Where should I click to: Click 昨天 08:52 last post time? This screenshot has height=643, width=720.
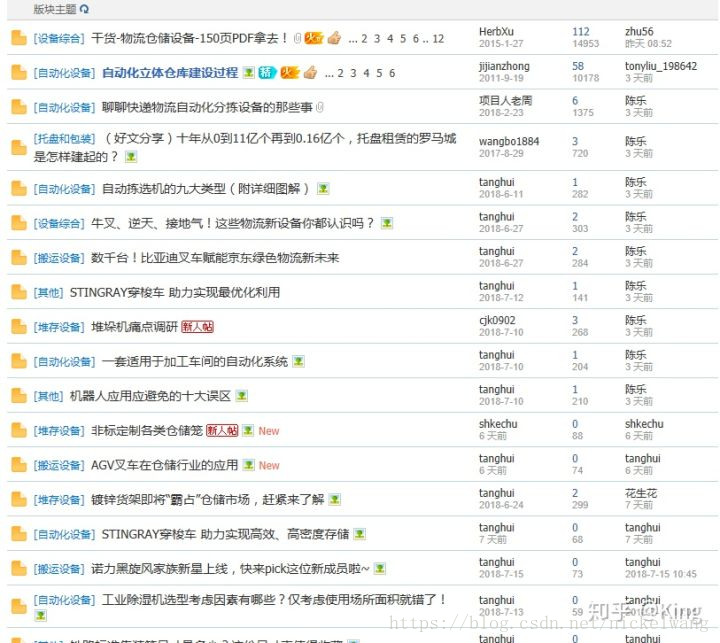pyautogui.click(x=648, y=44)
